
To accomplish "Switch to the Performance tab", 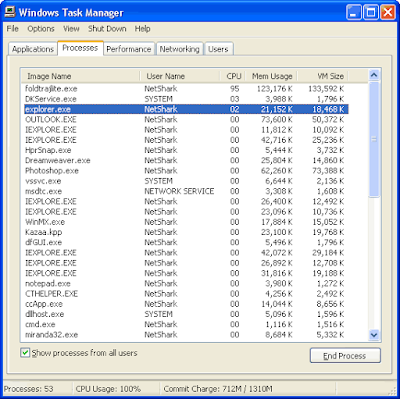I will (129, 49).
